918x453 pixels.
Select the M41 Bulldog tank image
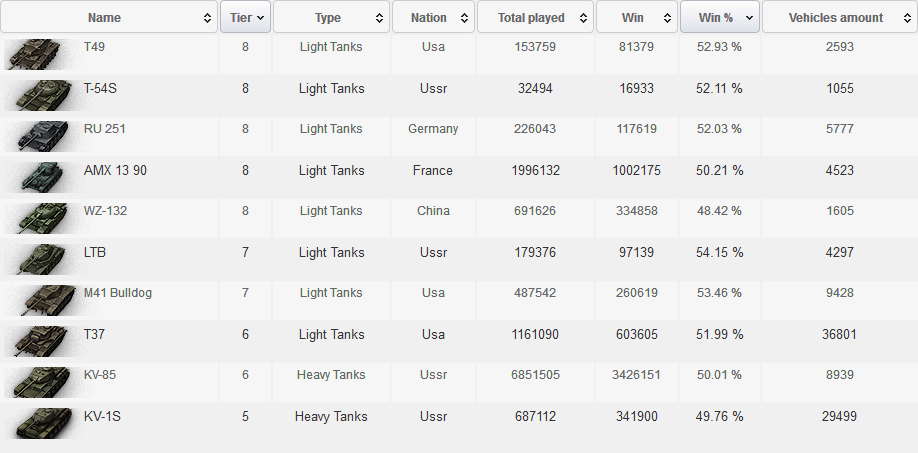click(38, 299)
